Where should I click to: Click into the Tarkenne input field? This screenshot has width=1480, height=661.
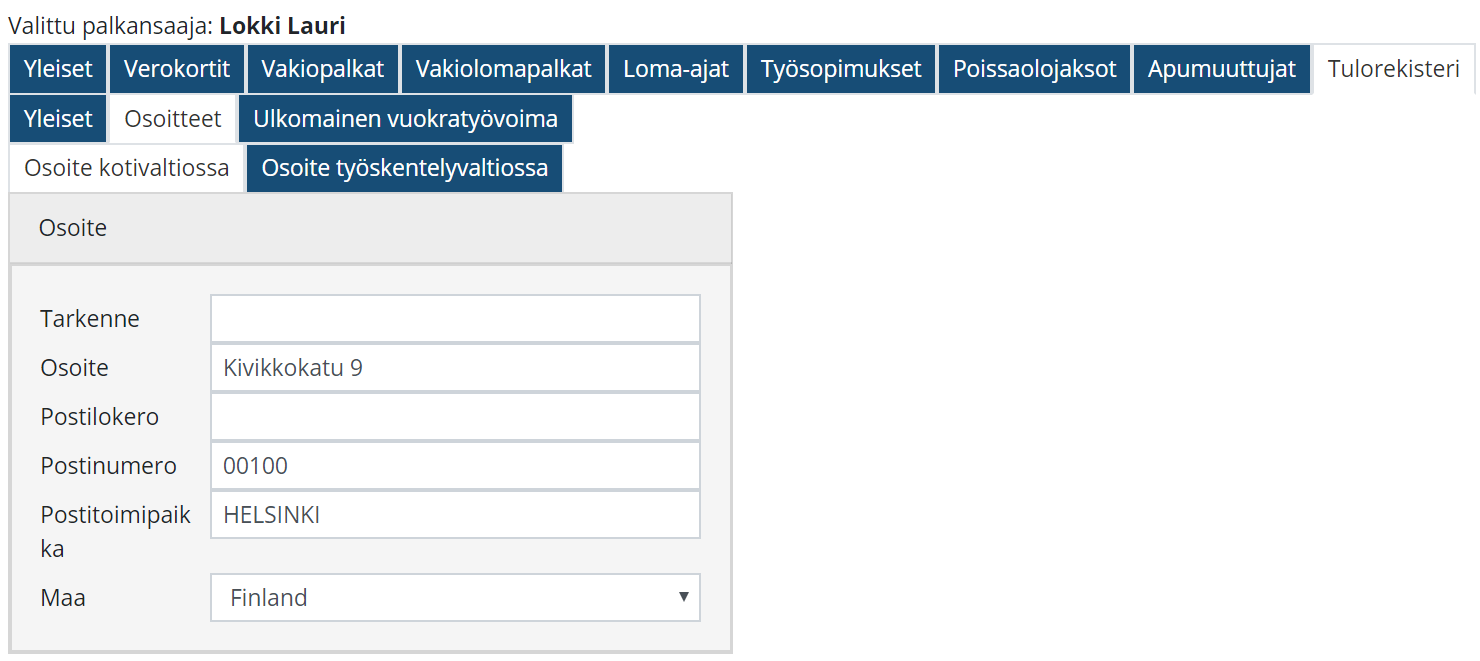click(x=455, y=319)
